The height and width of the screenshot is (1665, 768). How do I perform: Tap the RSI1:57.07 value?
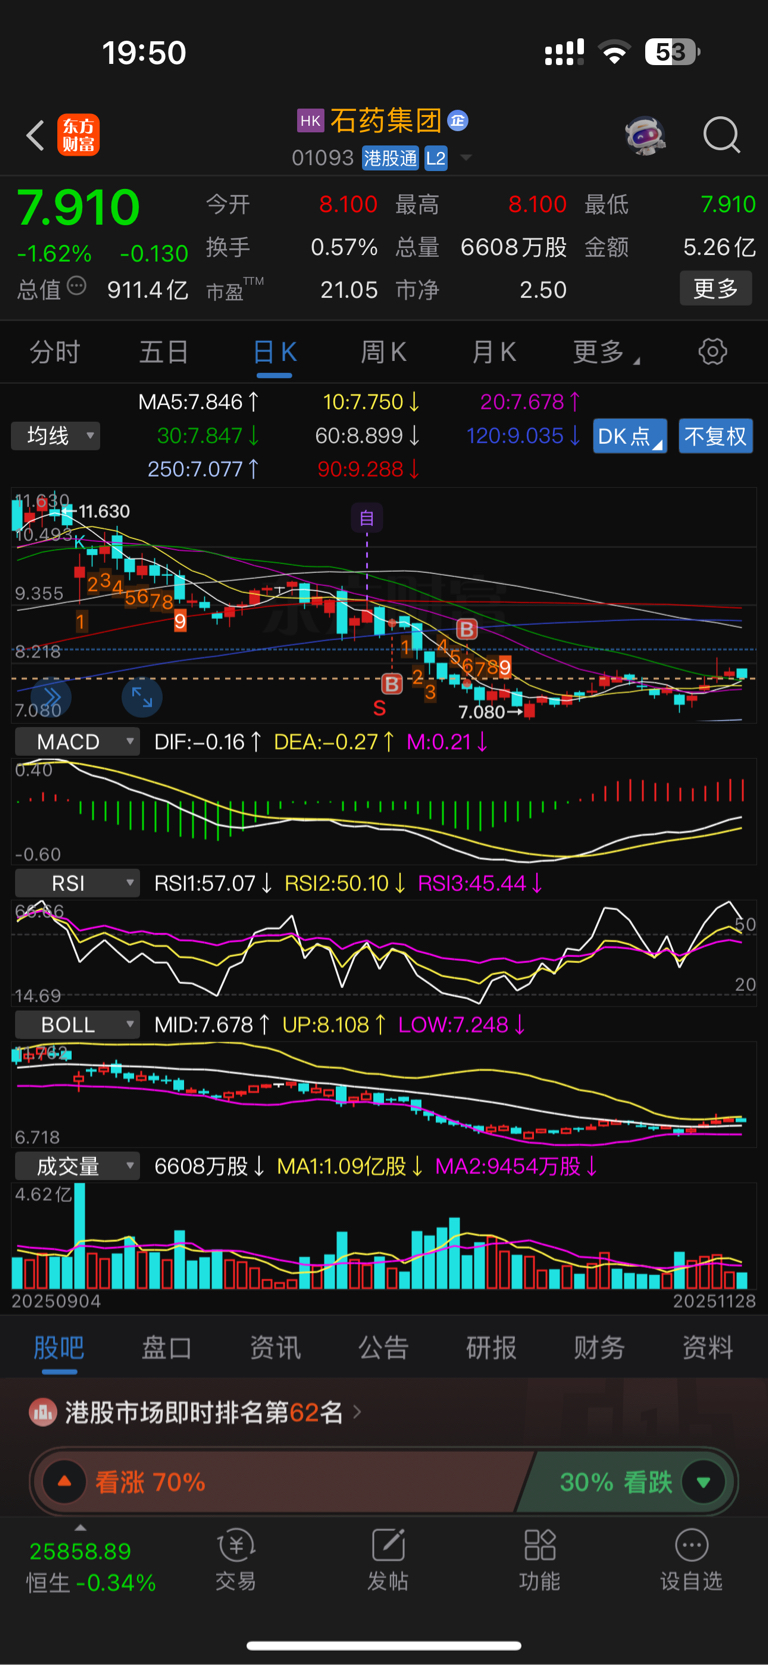[213, 883]
